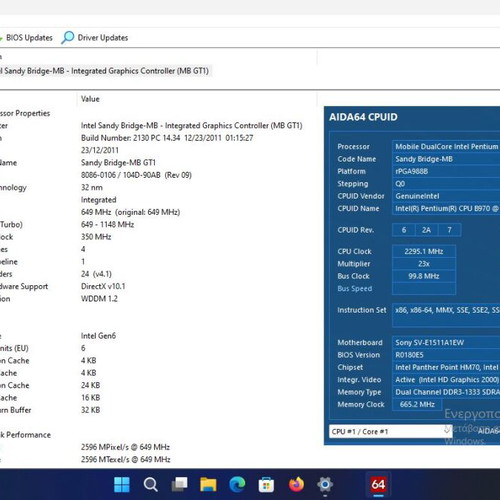
Task: Launch Microsoft Edge from the taskbar
Action: click(x=237, y=484)
